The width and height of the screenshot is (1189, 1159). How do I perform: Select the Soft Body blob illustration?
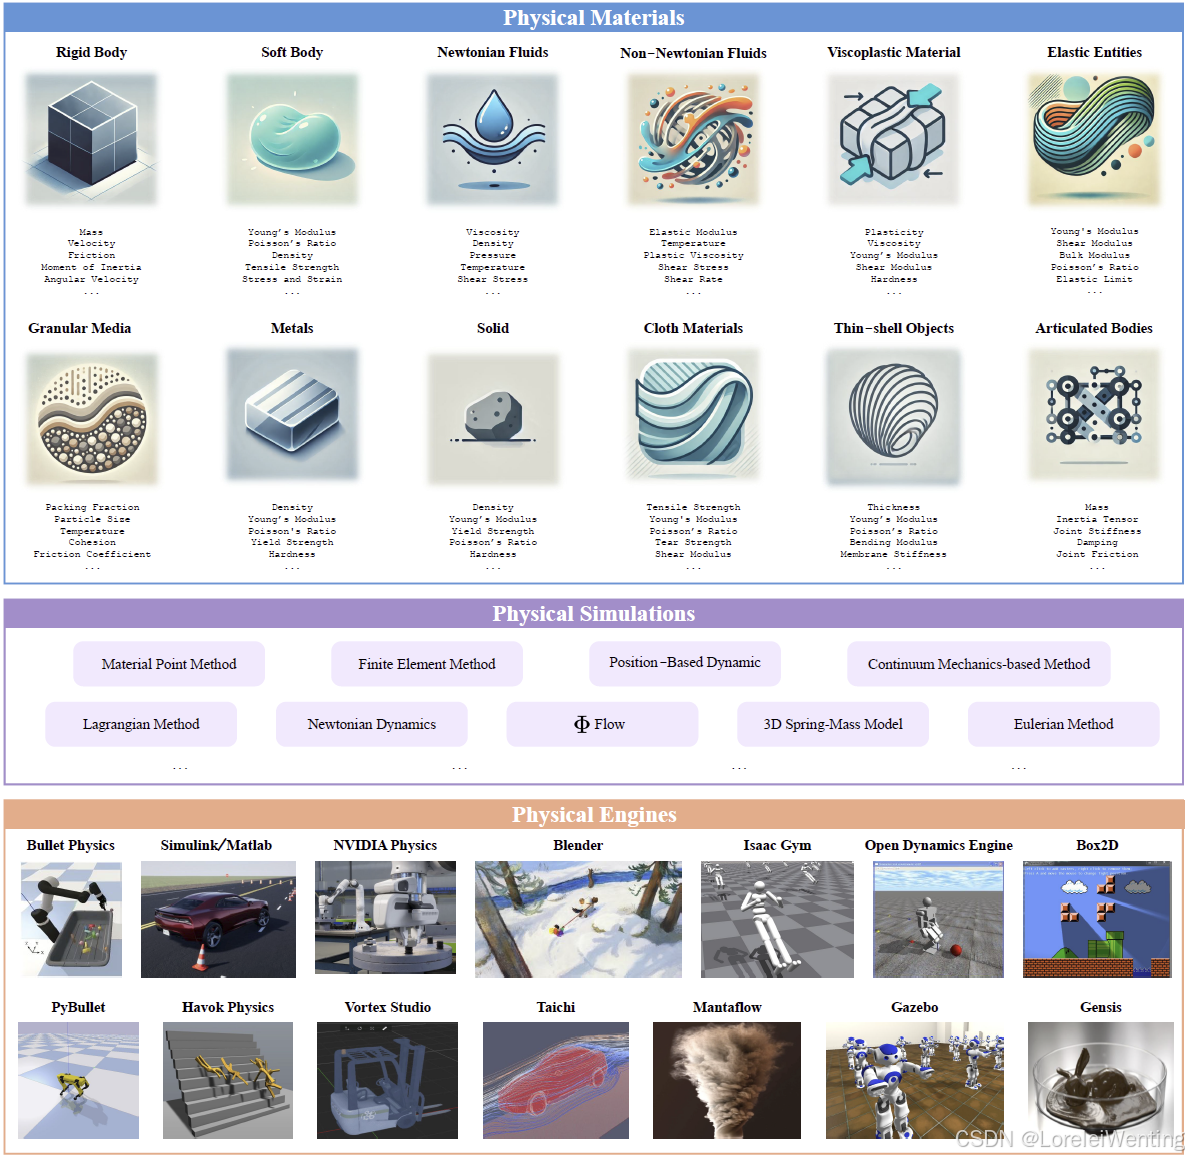[x=292, y=139]
